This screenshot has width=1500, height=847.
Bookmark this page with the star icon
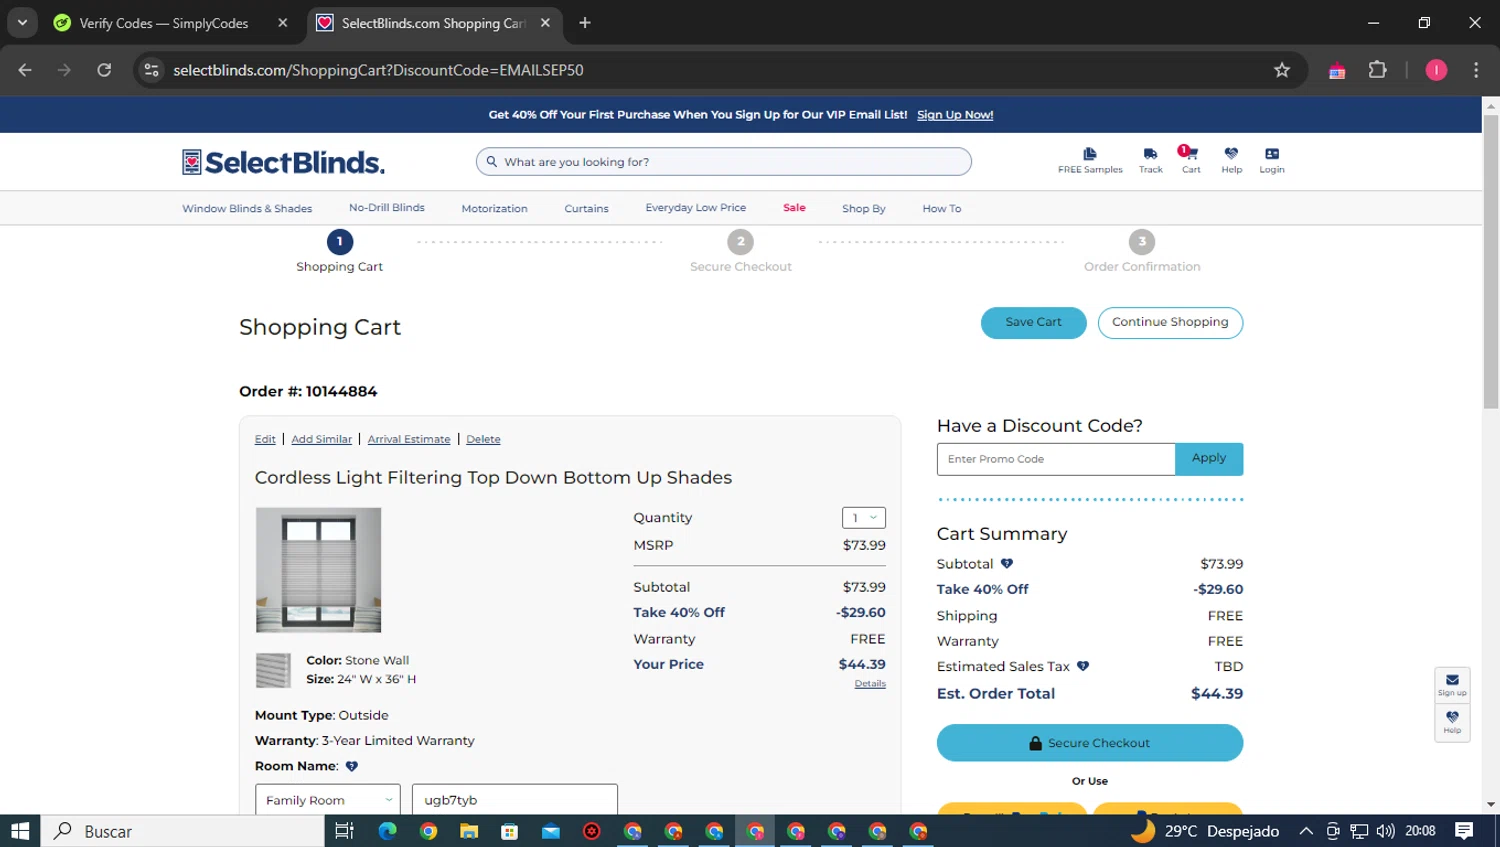[x=1282, y=70]
